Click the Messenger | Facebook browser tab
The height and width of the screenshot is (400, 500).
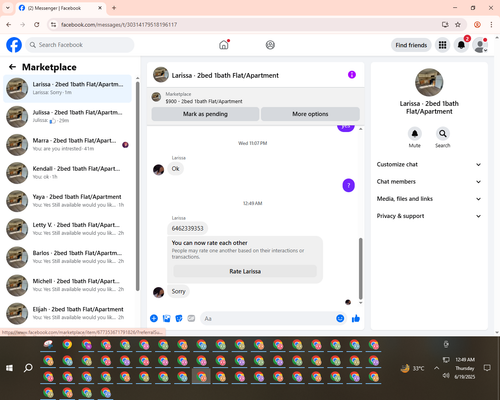[x=61, y=8]
